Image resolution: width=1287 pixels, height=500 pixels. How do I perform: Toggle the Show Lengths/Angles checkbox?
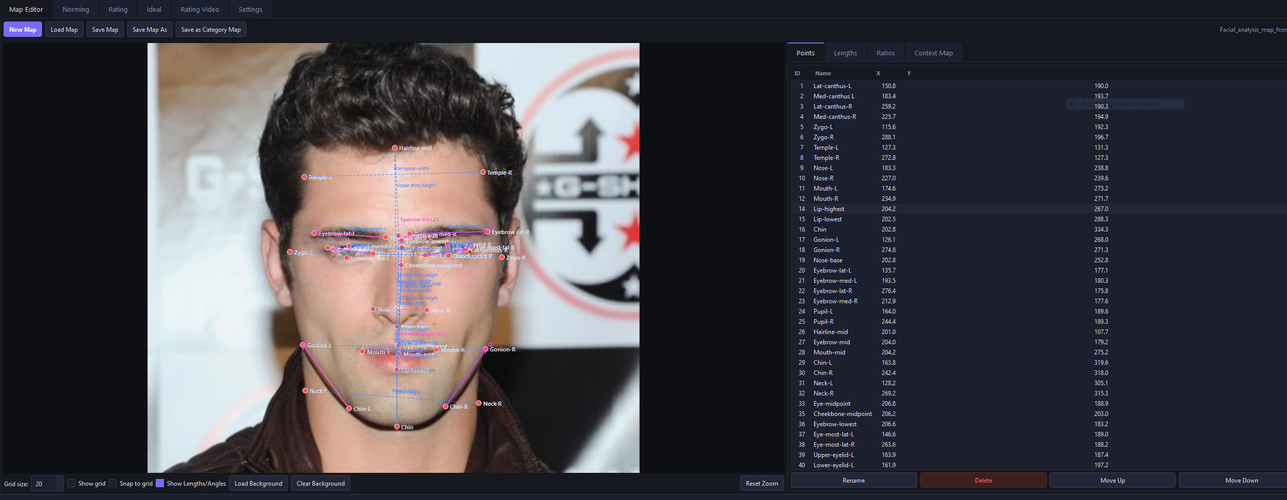160,484
